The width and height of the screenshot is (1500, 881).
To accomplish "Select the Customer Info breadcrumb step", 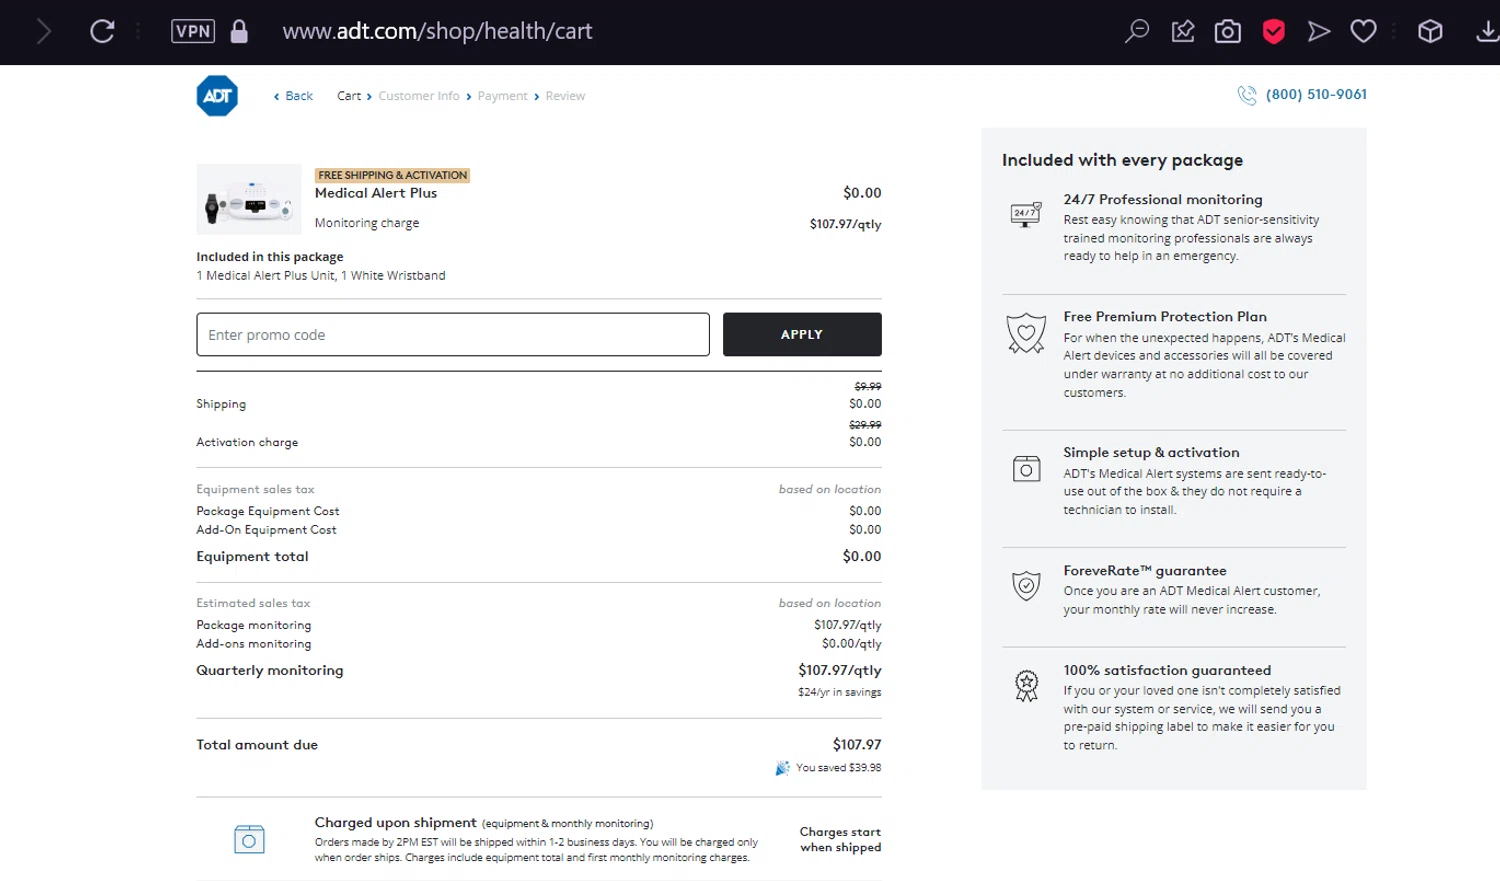I will [419, 96].
